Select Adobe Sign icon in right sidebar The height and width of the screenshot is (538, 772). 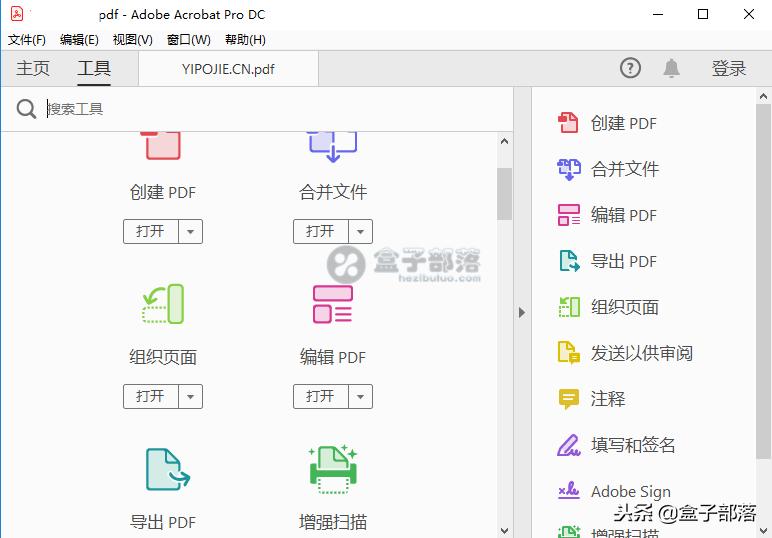tap(569, 490)
